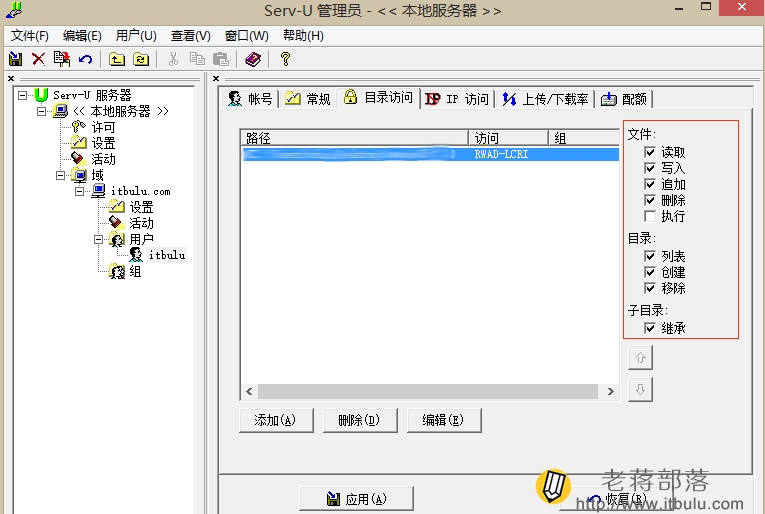
Task: Toggle the 读取 file checkbox
Action: [x=650, y=152]
